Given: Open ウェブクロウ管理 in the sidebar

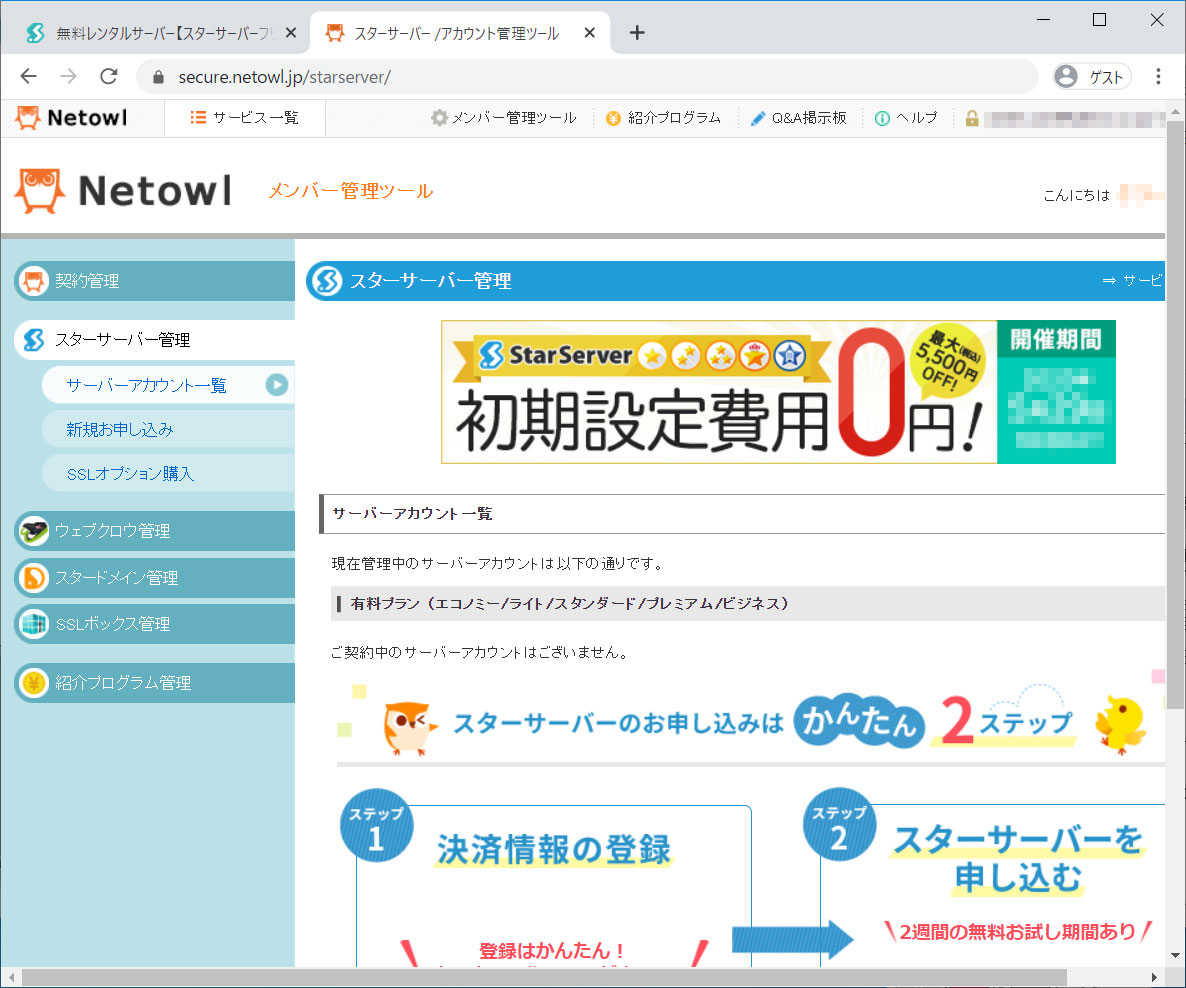Looking at the screenshot, I should click(154, 531).
